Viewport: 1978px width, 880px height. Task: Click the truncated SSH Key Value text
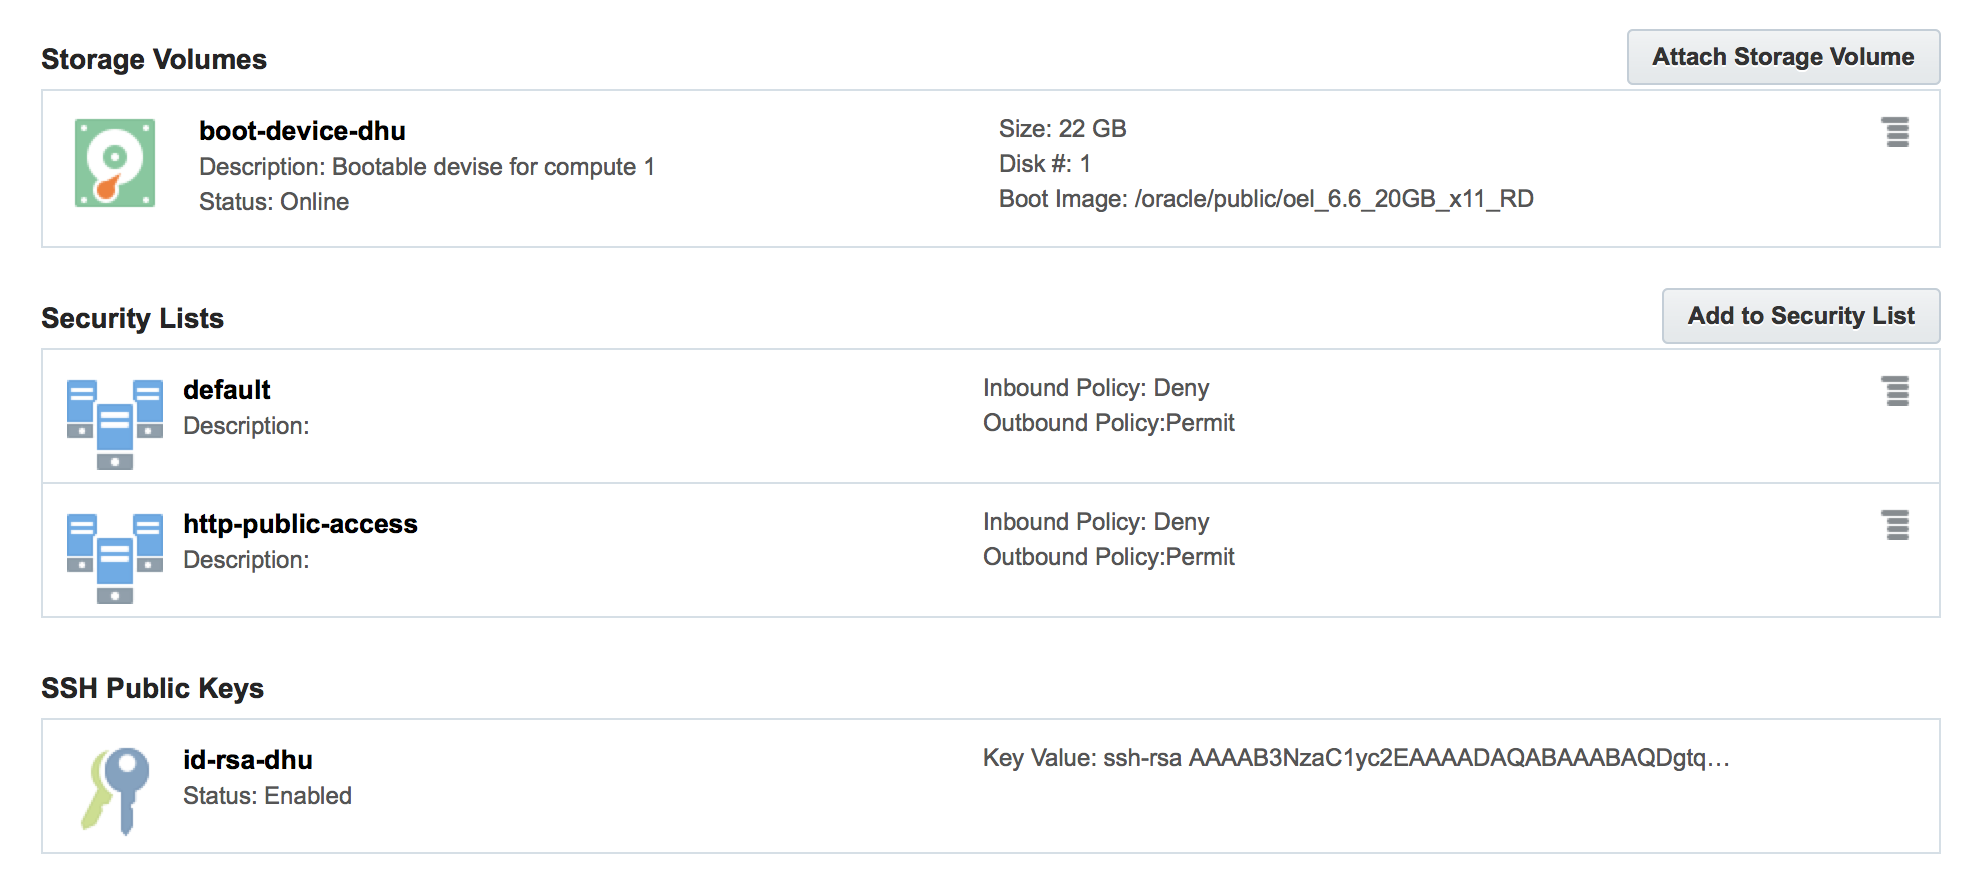coord(1356,758)
